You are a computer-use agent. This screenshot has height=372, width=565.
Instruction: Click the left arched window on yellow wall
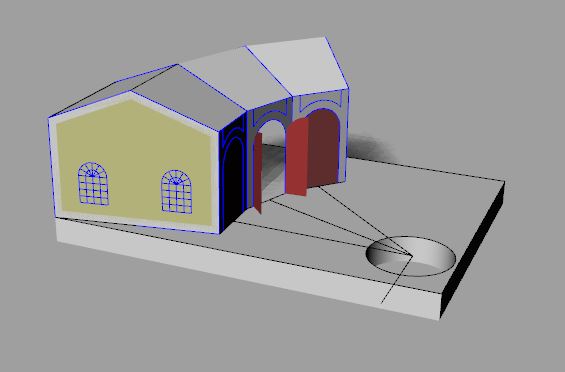click(x=93, y=184)
